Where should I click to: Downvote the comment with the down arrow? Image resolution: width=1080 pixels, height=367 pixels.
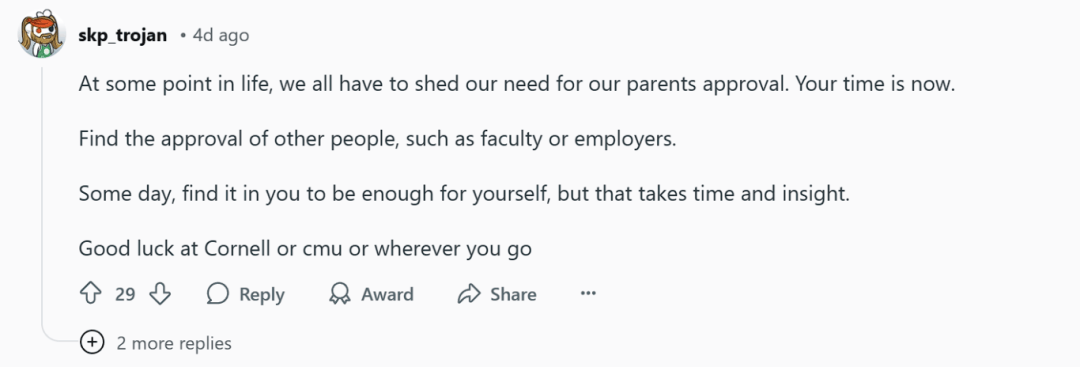pos(160,295)
